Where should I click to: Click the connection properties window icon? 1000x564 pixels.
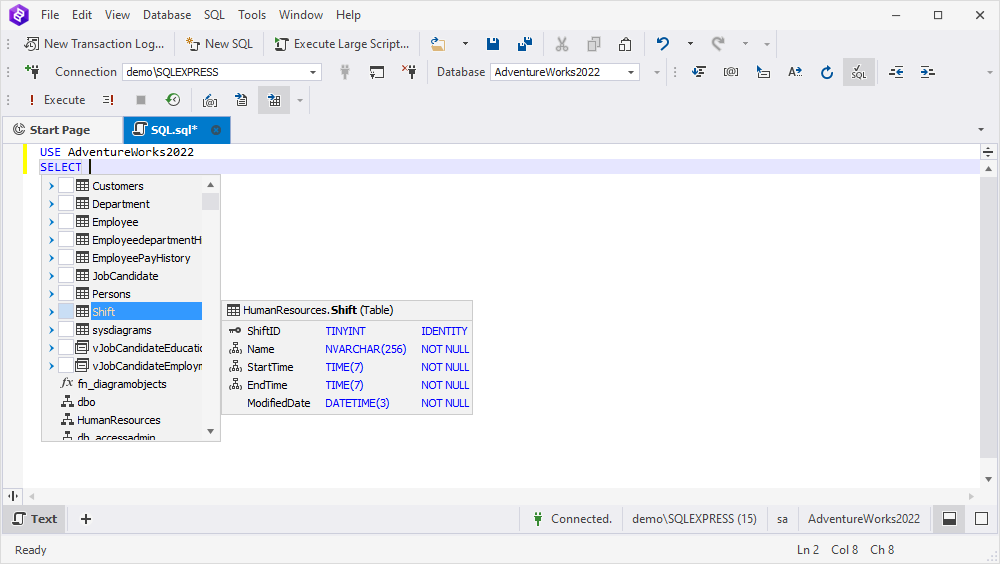[x=377, y=72]
